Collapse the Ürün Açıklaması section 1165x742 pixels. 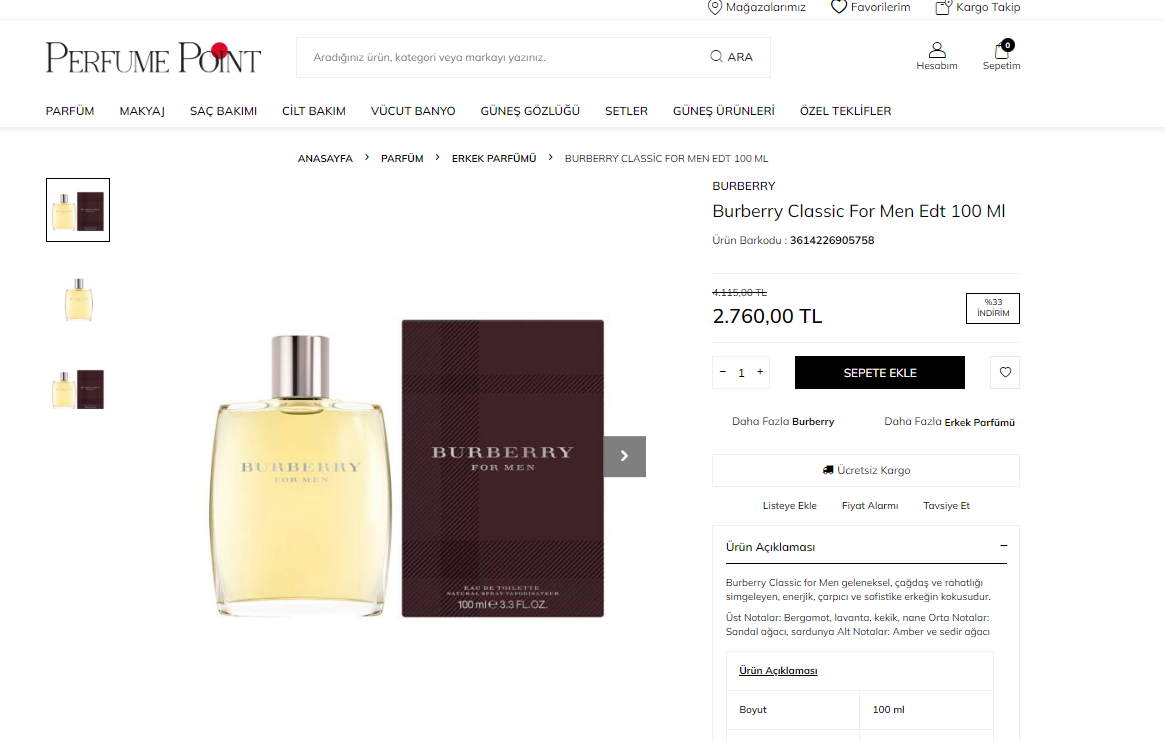1004,546
